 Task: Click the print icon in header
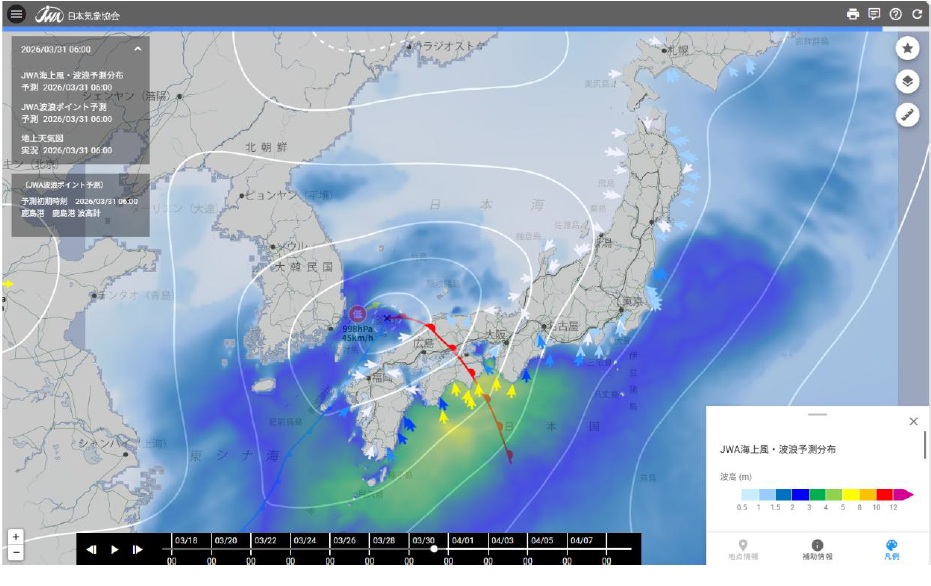coord(852,14)
